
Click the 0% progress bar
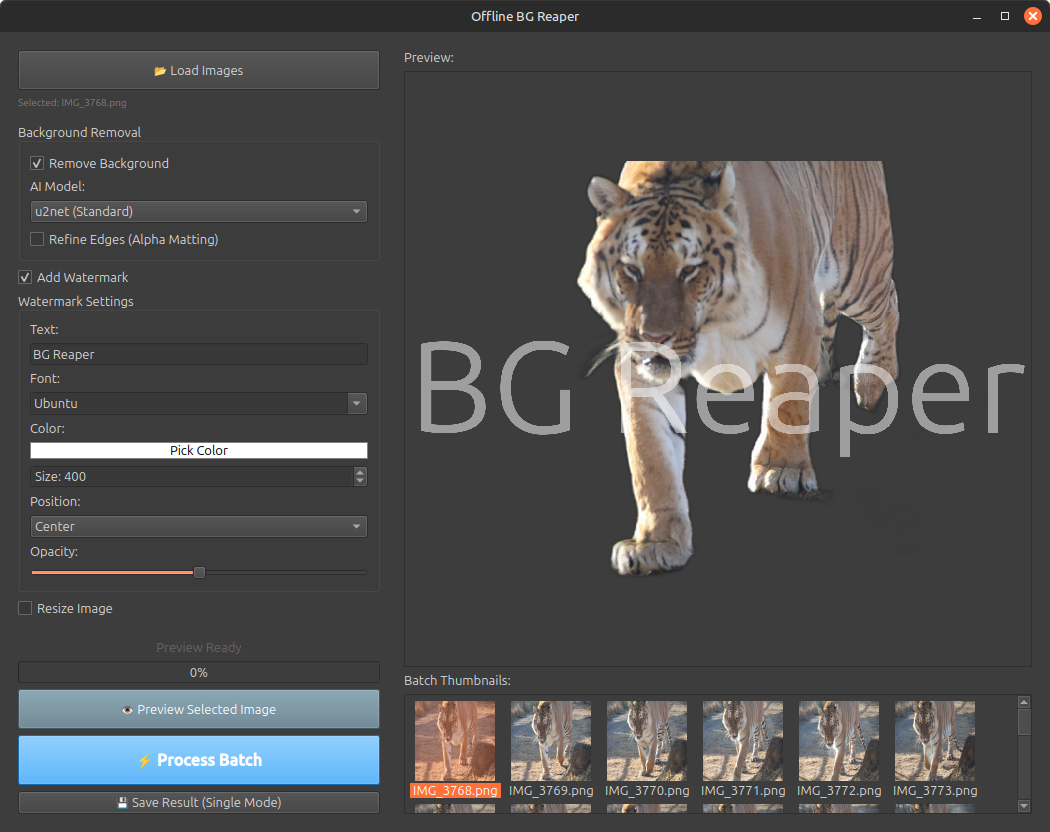199,673
